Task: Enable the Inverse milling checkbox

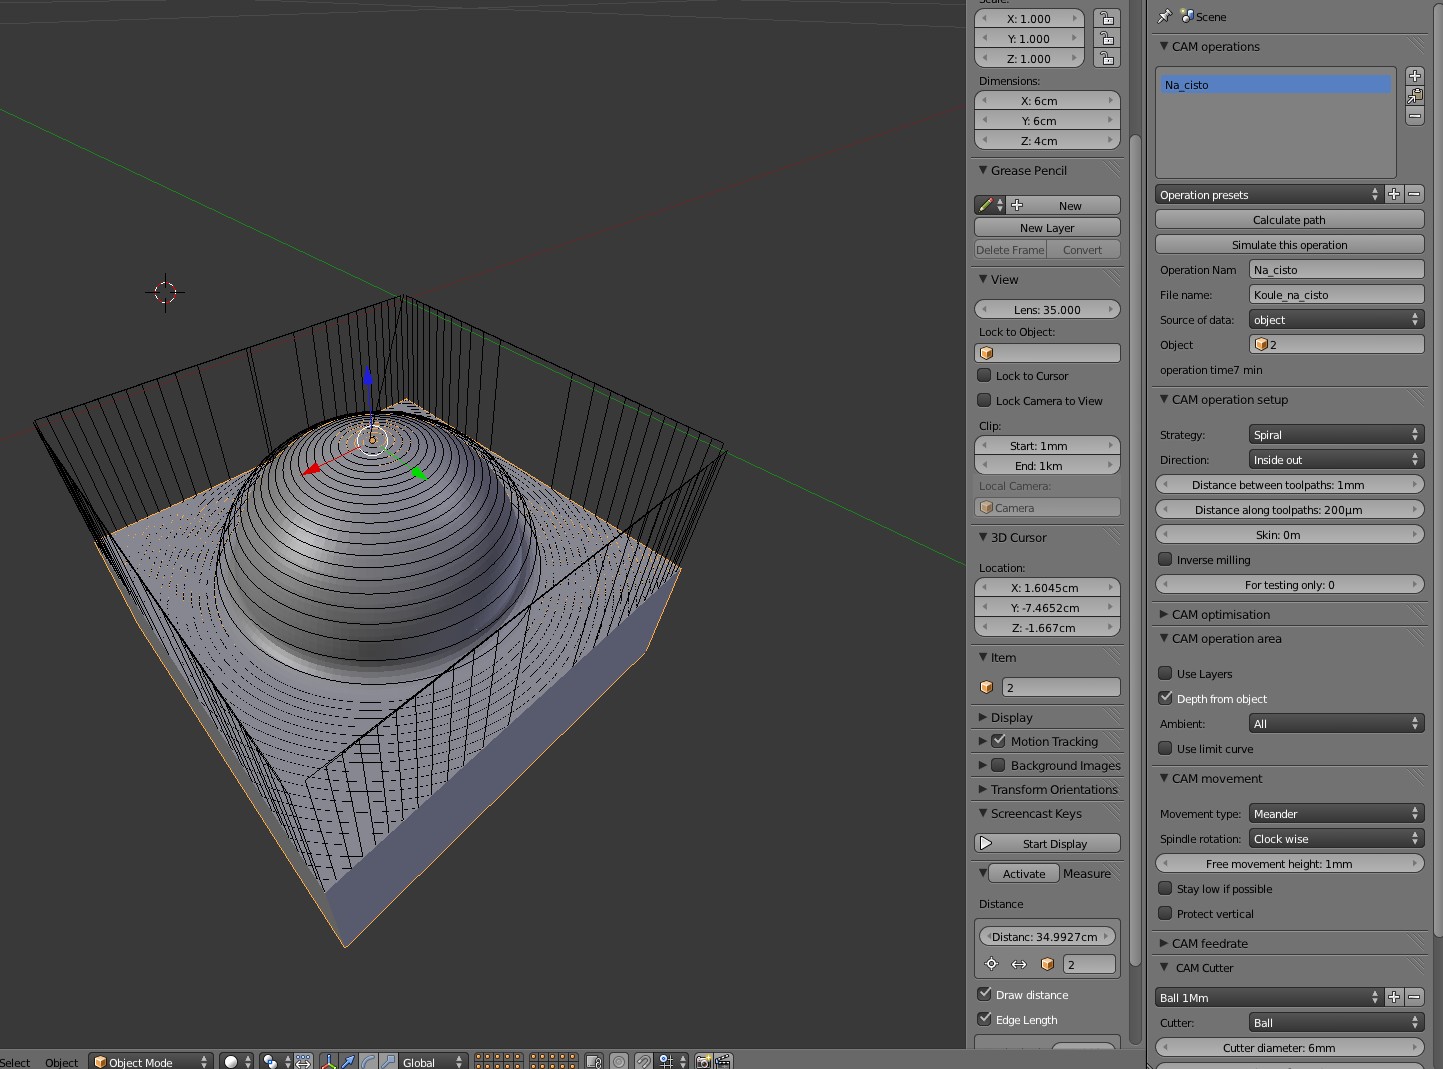Action: [1165, 560]
